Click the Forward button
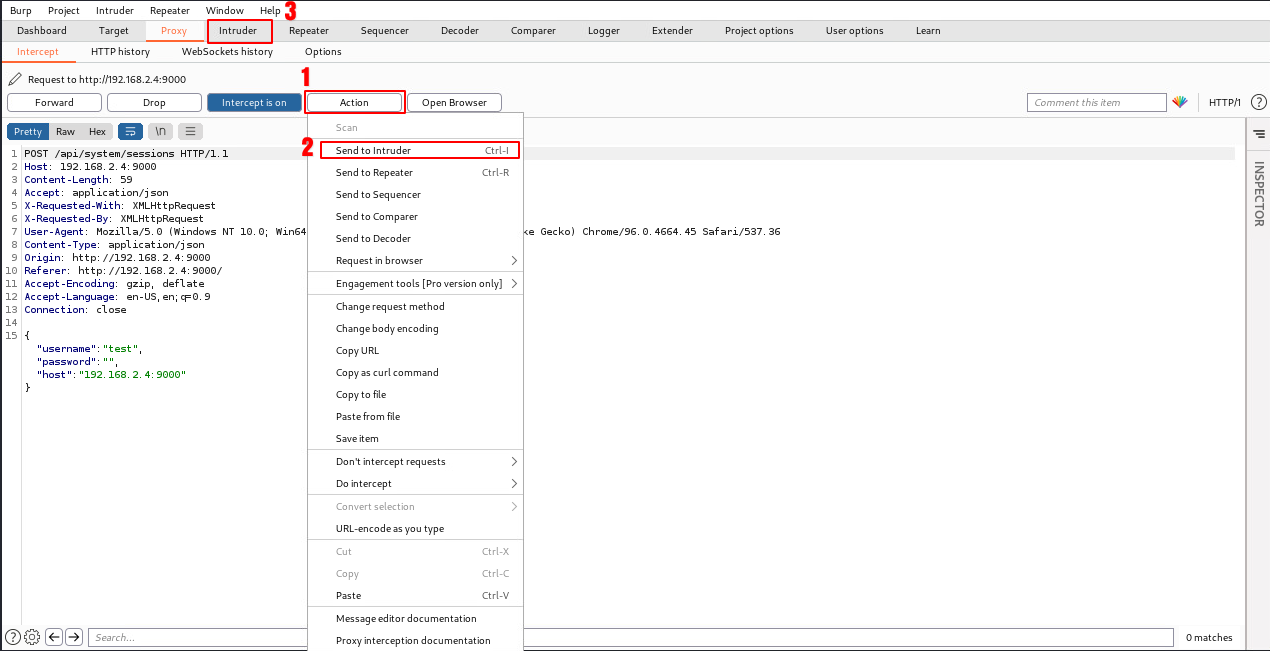 pyautogui.click(x=55, y=103)
